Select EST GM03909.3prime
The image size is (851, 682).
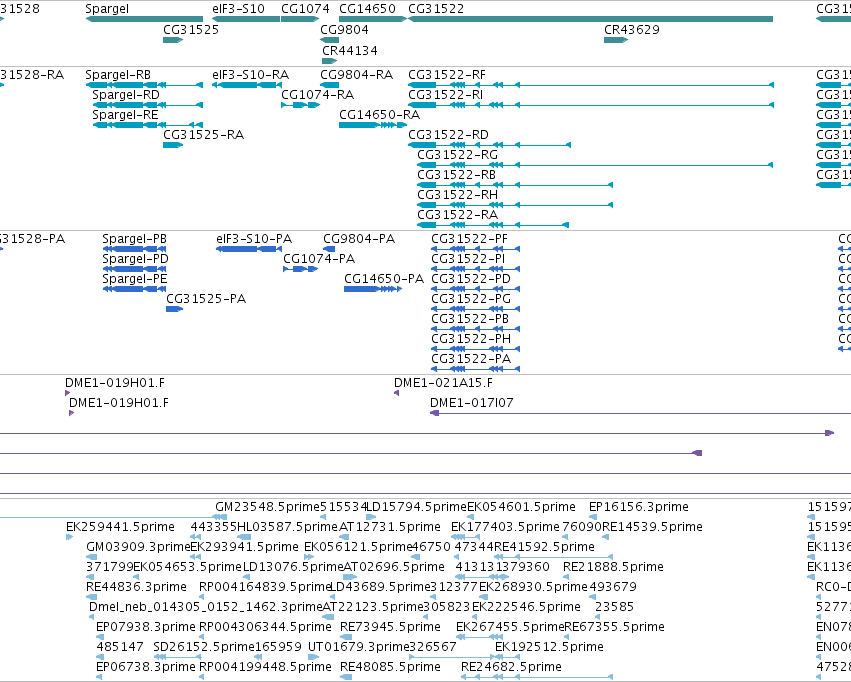point(138,547)
